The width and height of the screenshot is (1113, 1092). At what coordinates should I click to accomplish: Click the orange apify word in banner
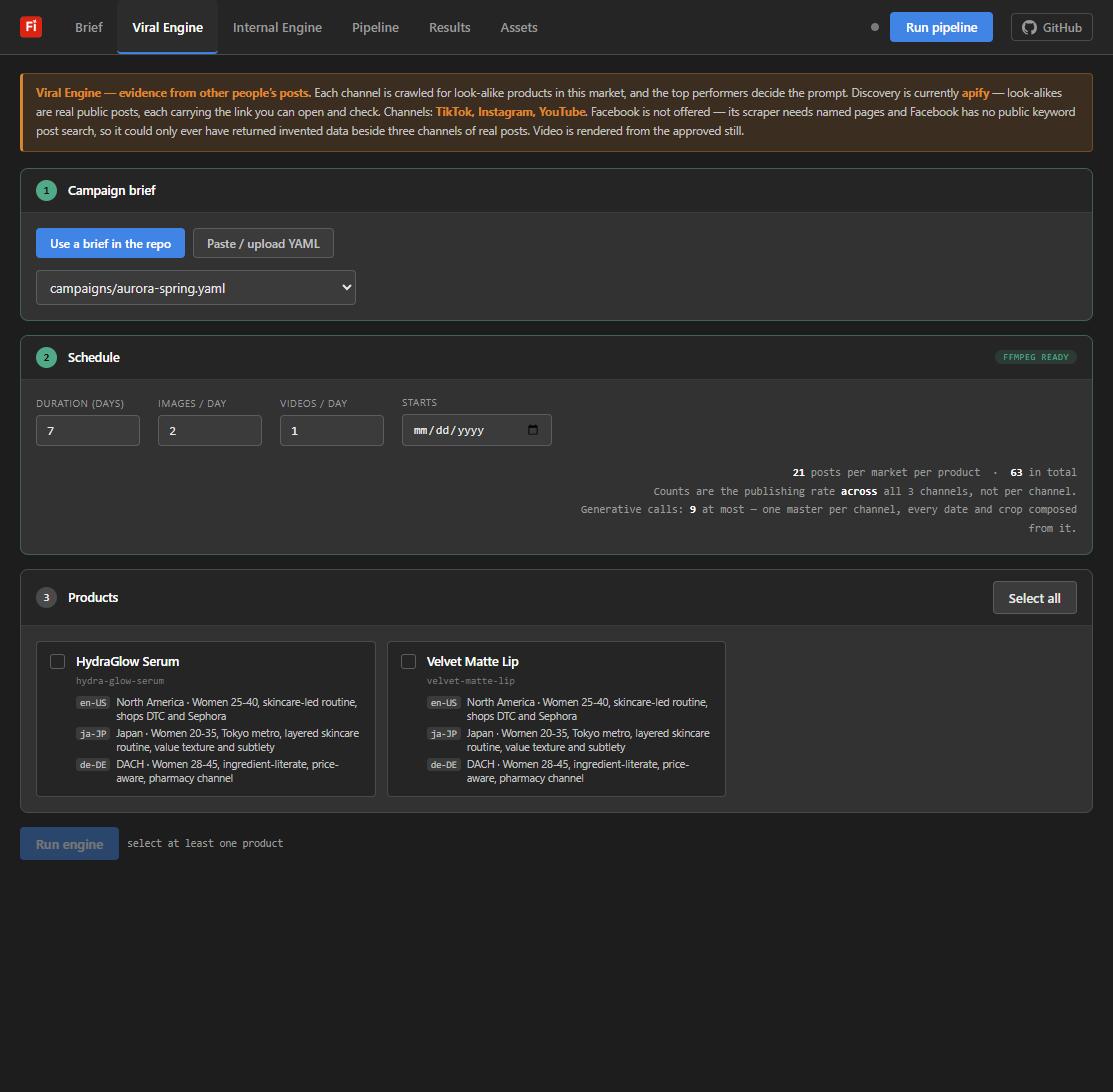pyautogui.click(x=975, y=93)
